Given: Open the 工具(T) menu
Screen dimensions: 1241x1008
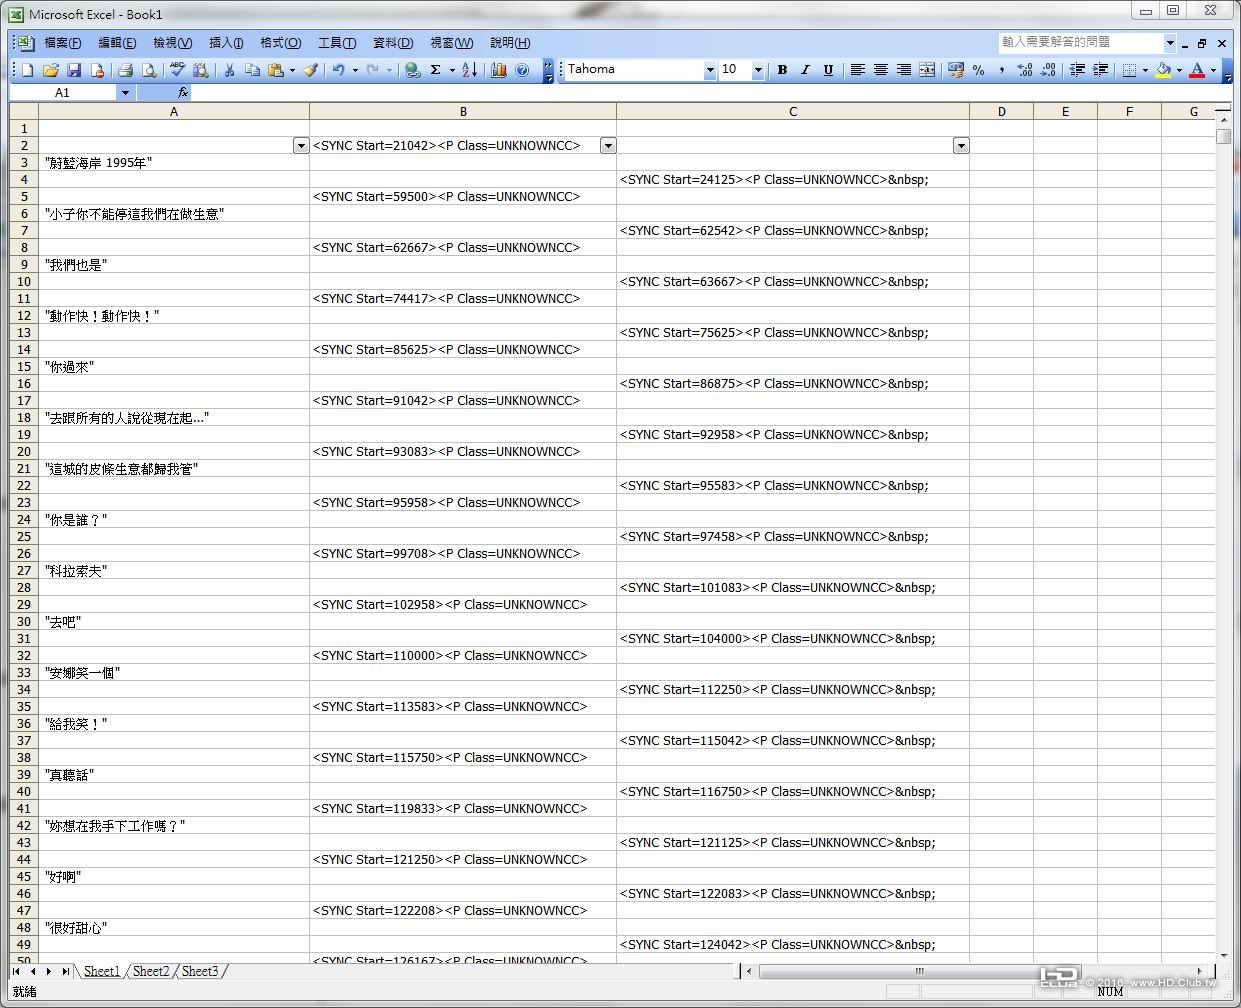Looking at the screenshot, I should 337,43.
